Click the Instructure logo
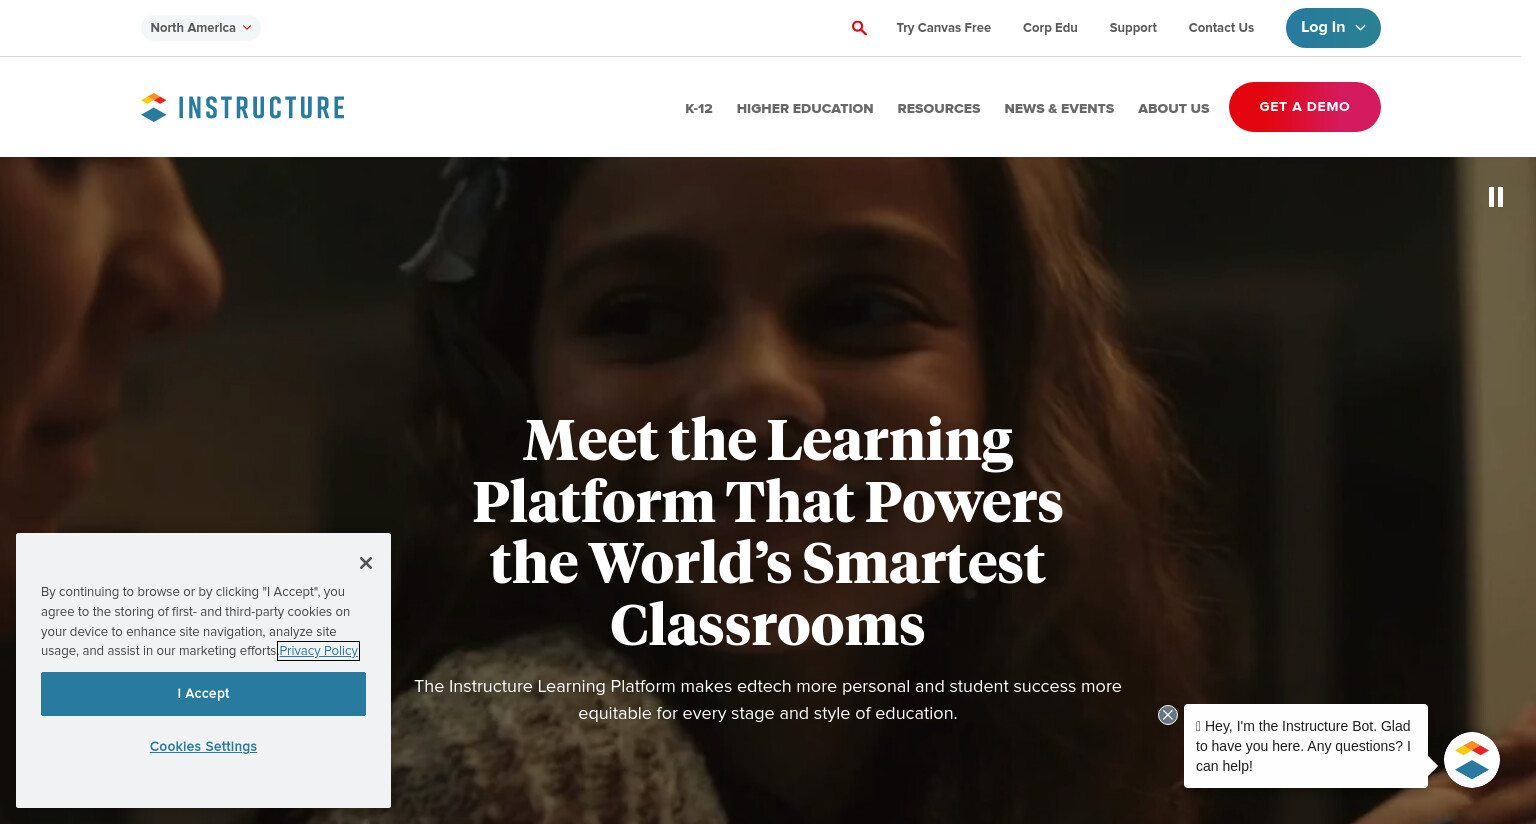Screen dimensions: 1536x824 243,107
